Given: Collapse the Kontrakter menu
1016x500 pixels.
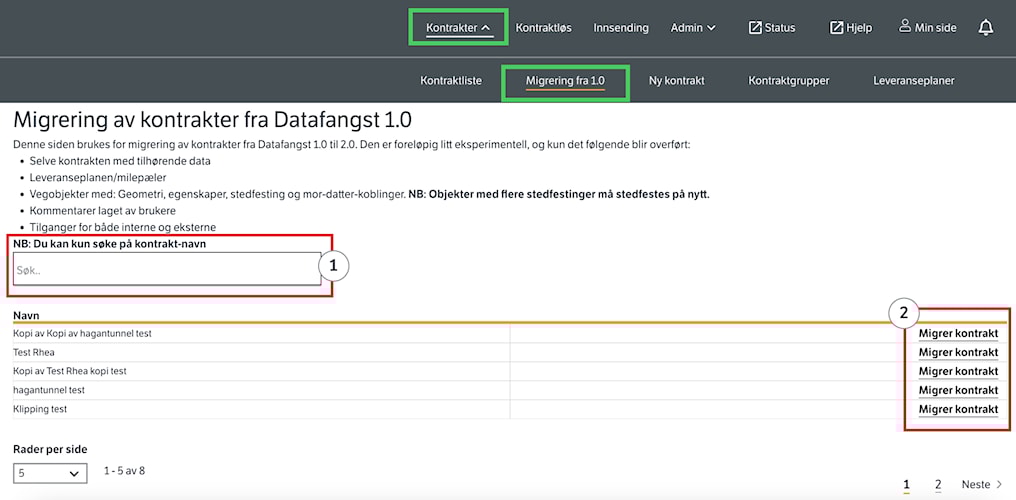Looking at the screenshot, I should click(x=458, y=28).
